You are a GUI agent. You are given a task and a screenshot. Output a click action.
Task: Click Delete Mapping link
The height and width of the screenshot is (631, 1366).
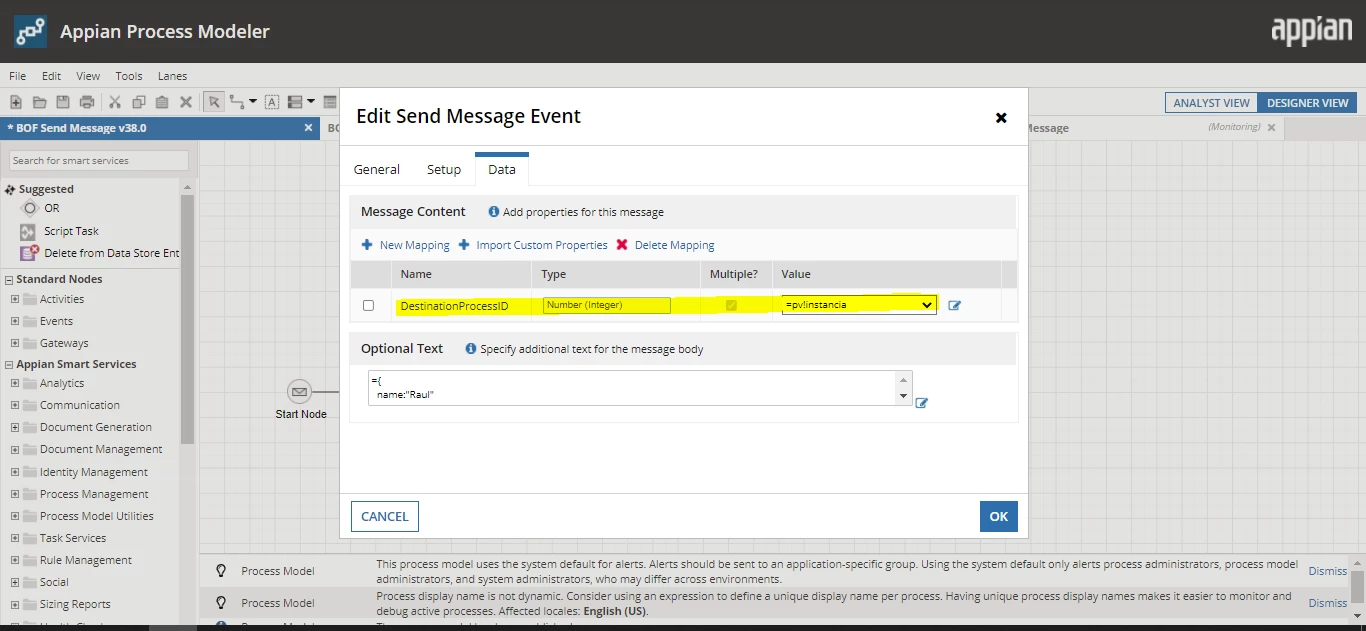pyautogui.click(x=665, y=245)
